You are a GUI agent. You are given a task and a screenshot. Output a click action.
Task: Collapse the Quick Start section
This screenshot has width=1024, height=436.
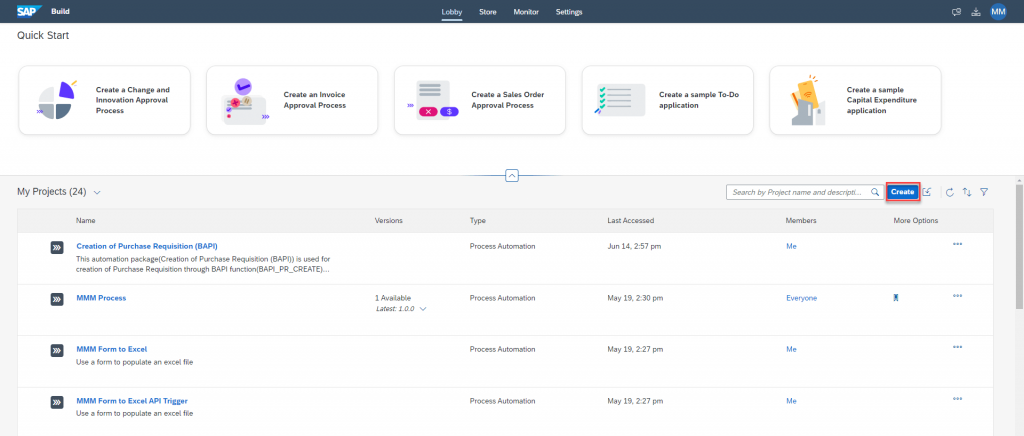(x=512, y=176)
